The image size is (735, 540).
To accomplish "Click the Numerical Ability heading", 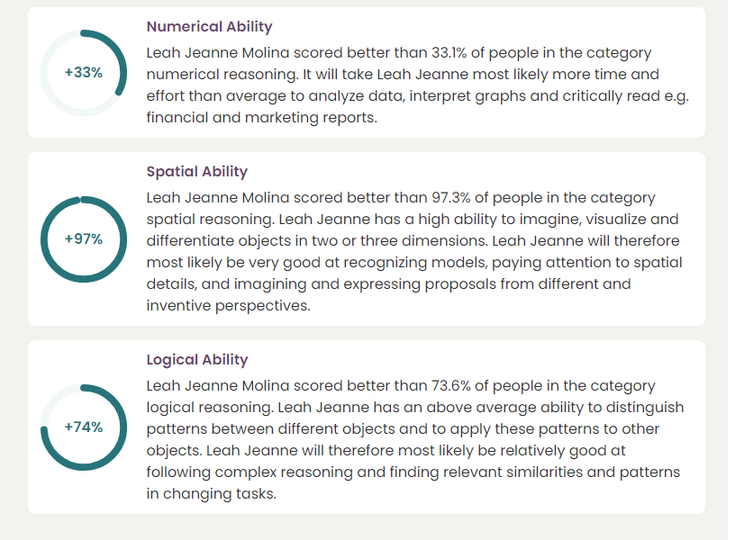I will (x=209, y=27).
